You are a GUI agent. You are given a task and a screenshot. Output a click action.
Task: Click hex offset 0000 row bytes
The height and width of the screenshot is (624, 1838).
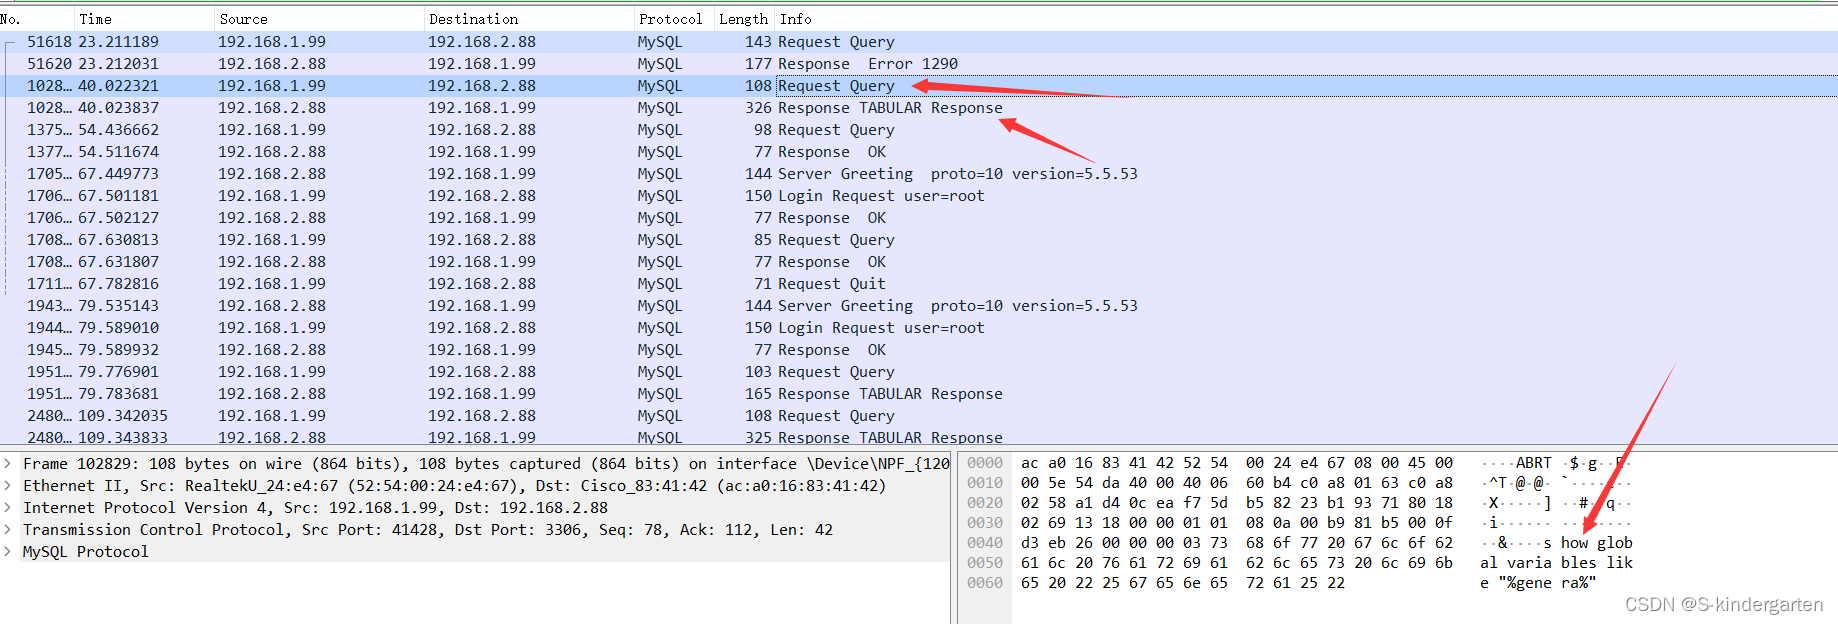click(1237, 463)
